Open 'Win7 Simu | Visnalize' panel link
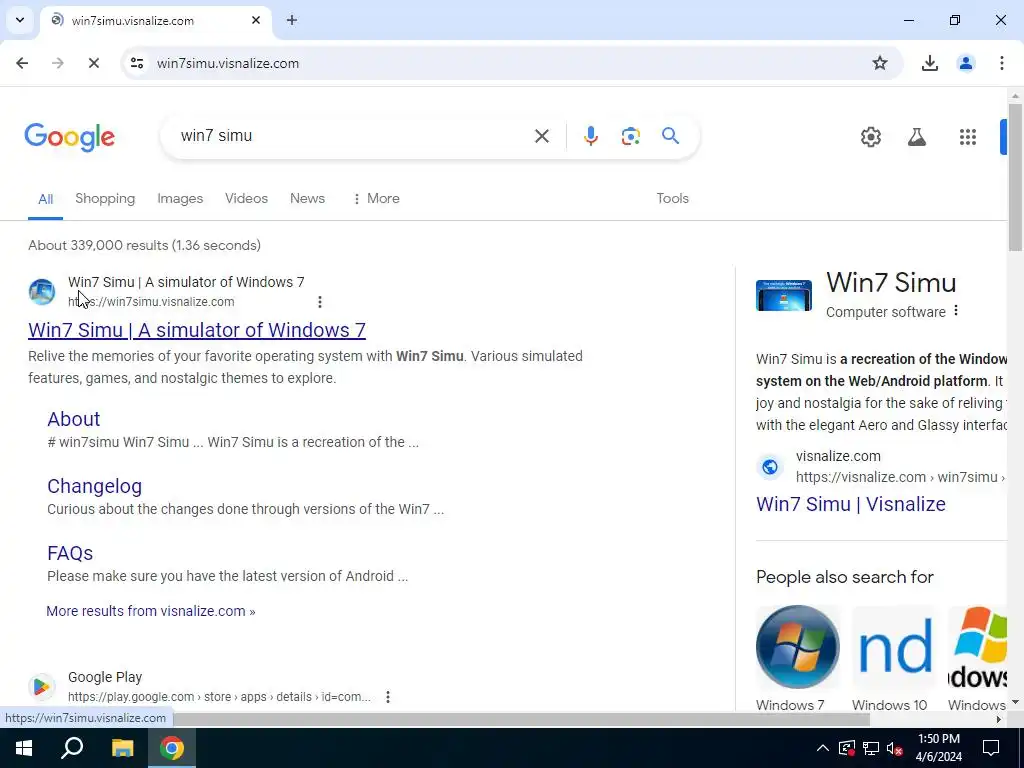The image size is (1024, 768). pos(850,504)
